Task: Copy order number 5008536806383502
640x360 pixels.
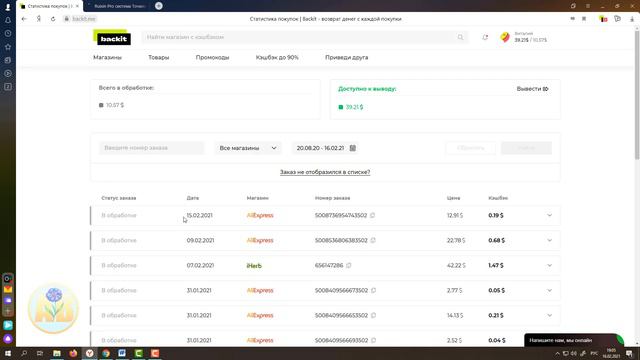Action: [373, 240]
